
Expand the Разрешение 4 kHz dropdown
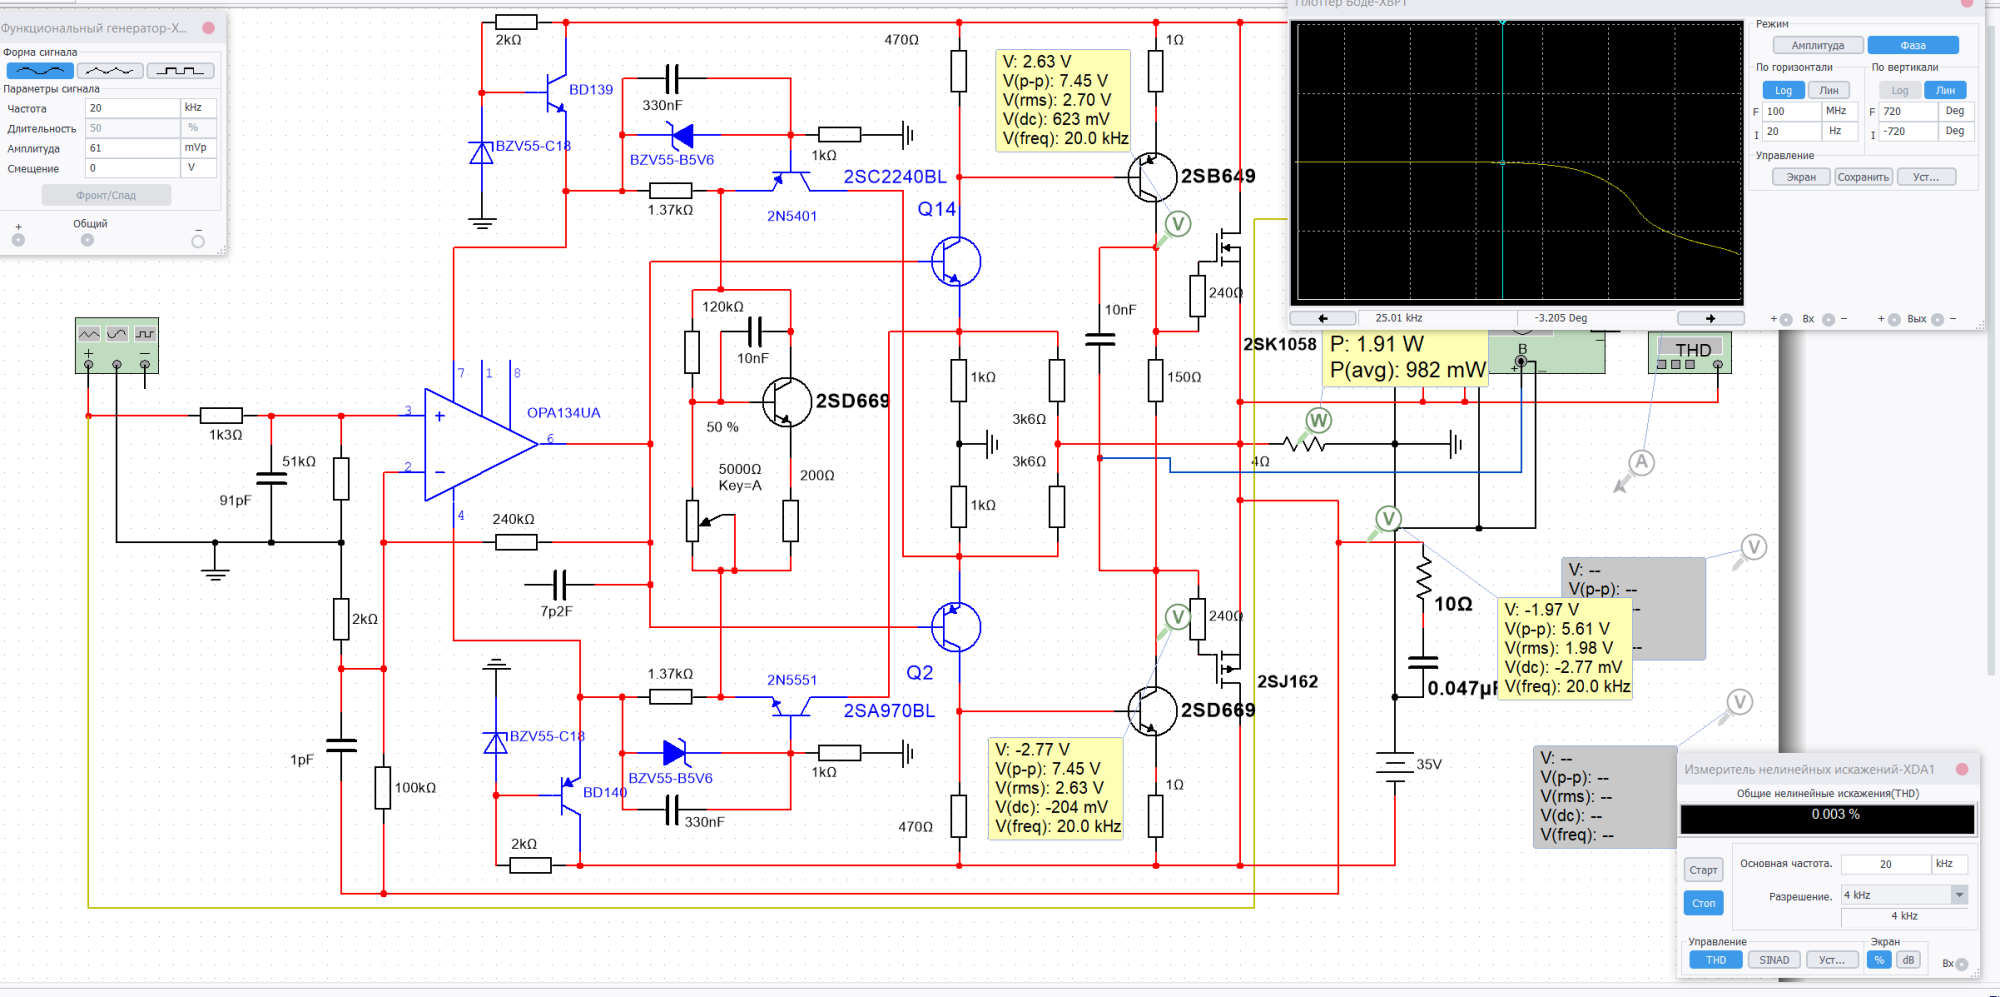coord(1959,895)
